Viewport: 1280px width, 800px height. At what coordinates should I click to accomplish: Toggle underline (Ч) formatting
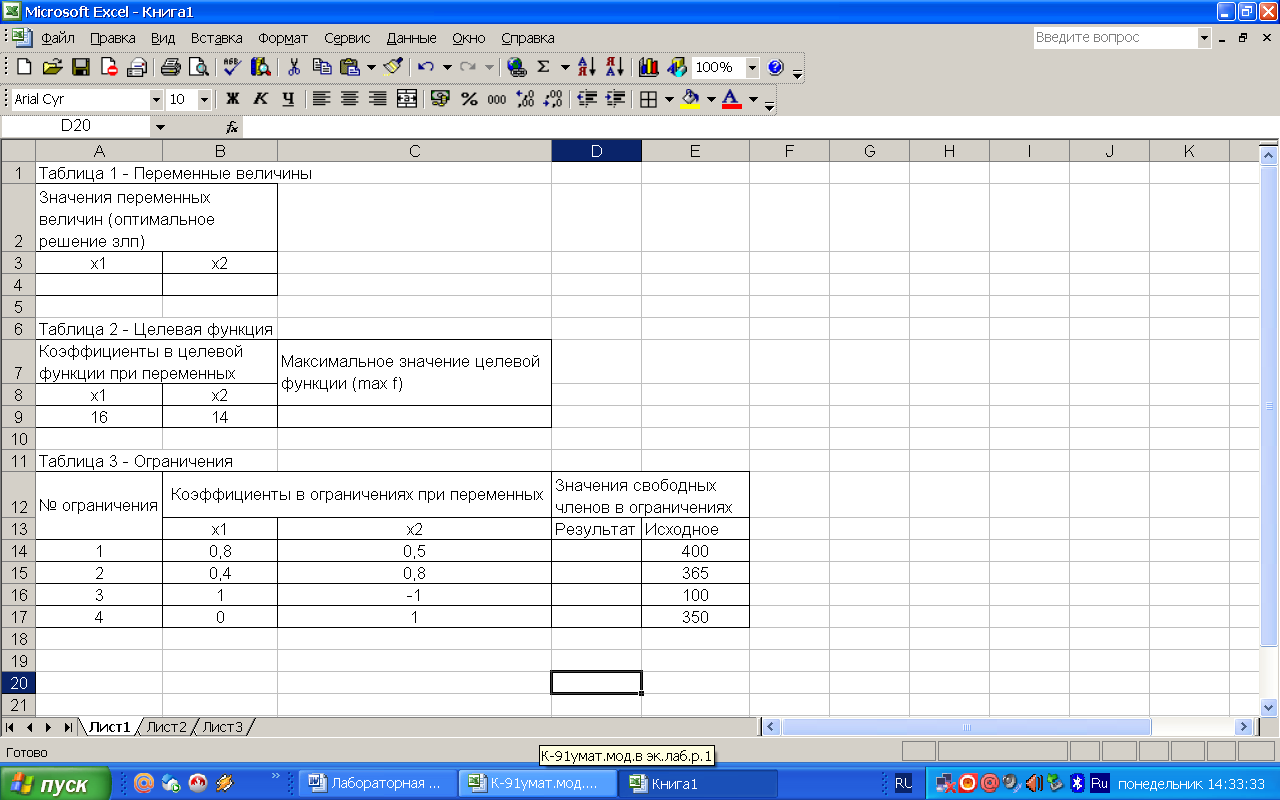[x=289, y=99]
